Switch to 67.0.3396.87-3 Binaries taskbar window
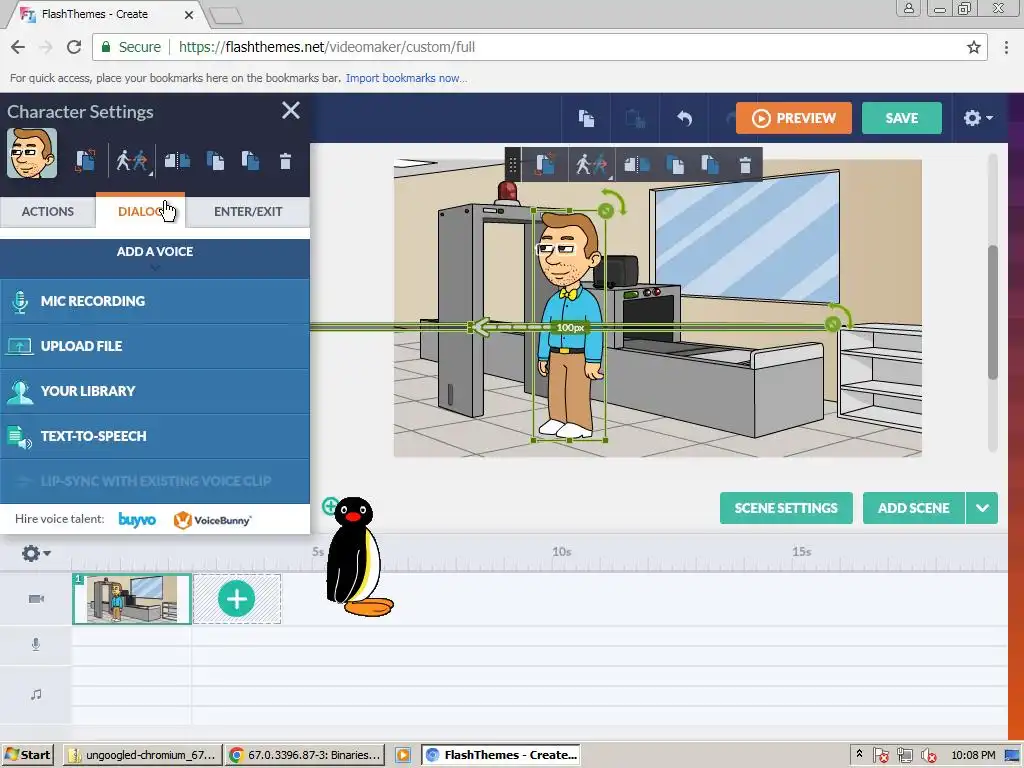 305,755
